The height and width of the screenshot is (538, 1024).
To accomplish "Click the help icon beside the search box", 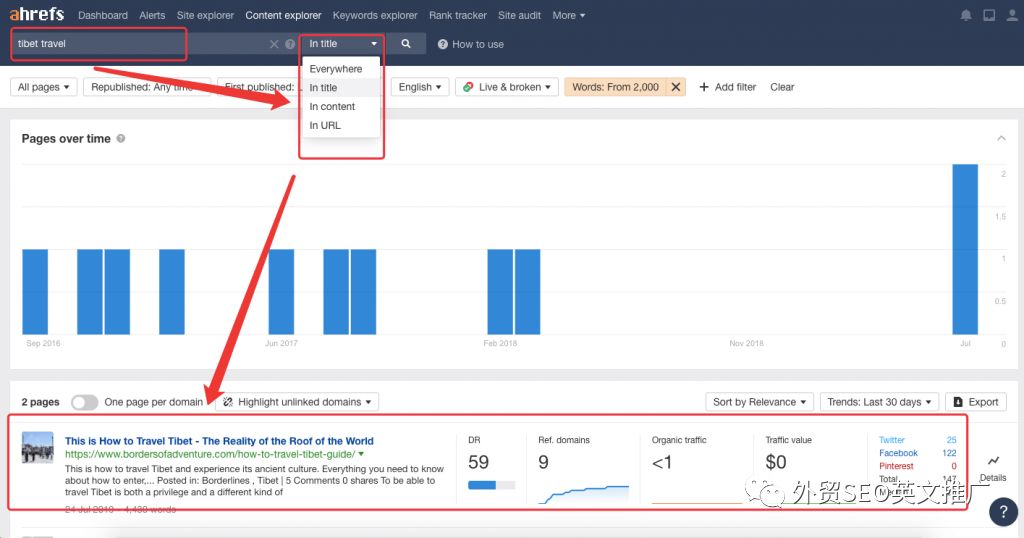I will pos(290,44).
